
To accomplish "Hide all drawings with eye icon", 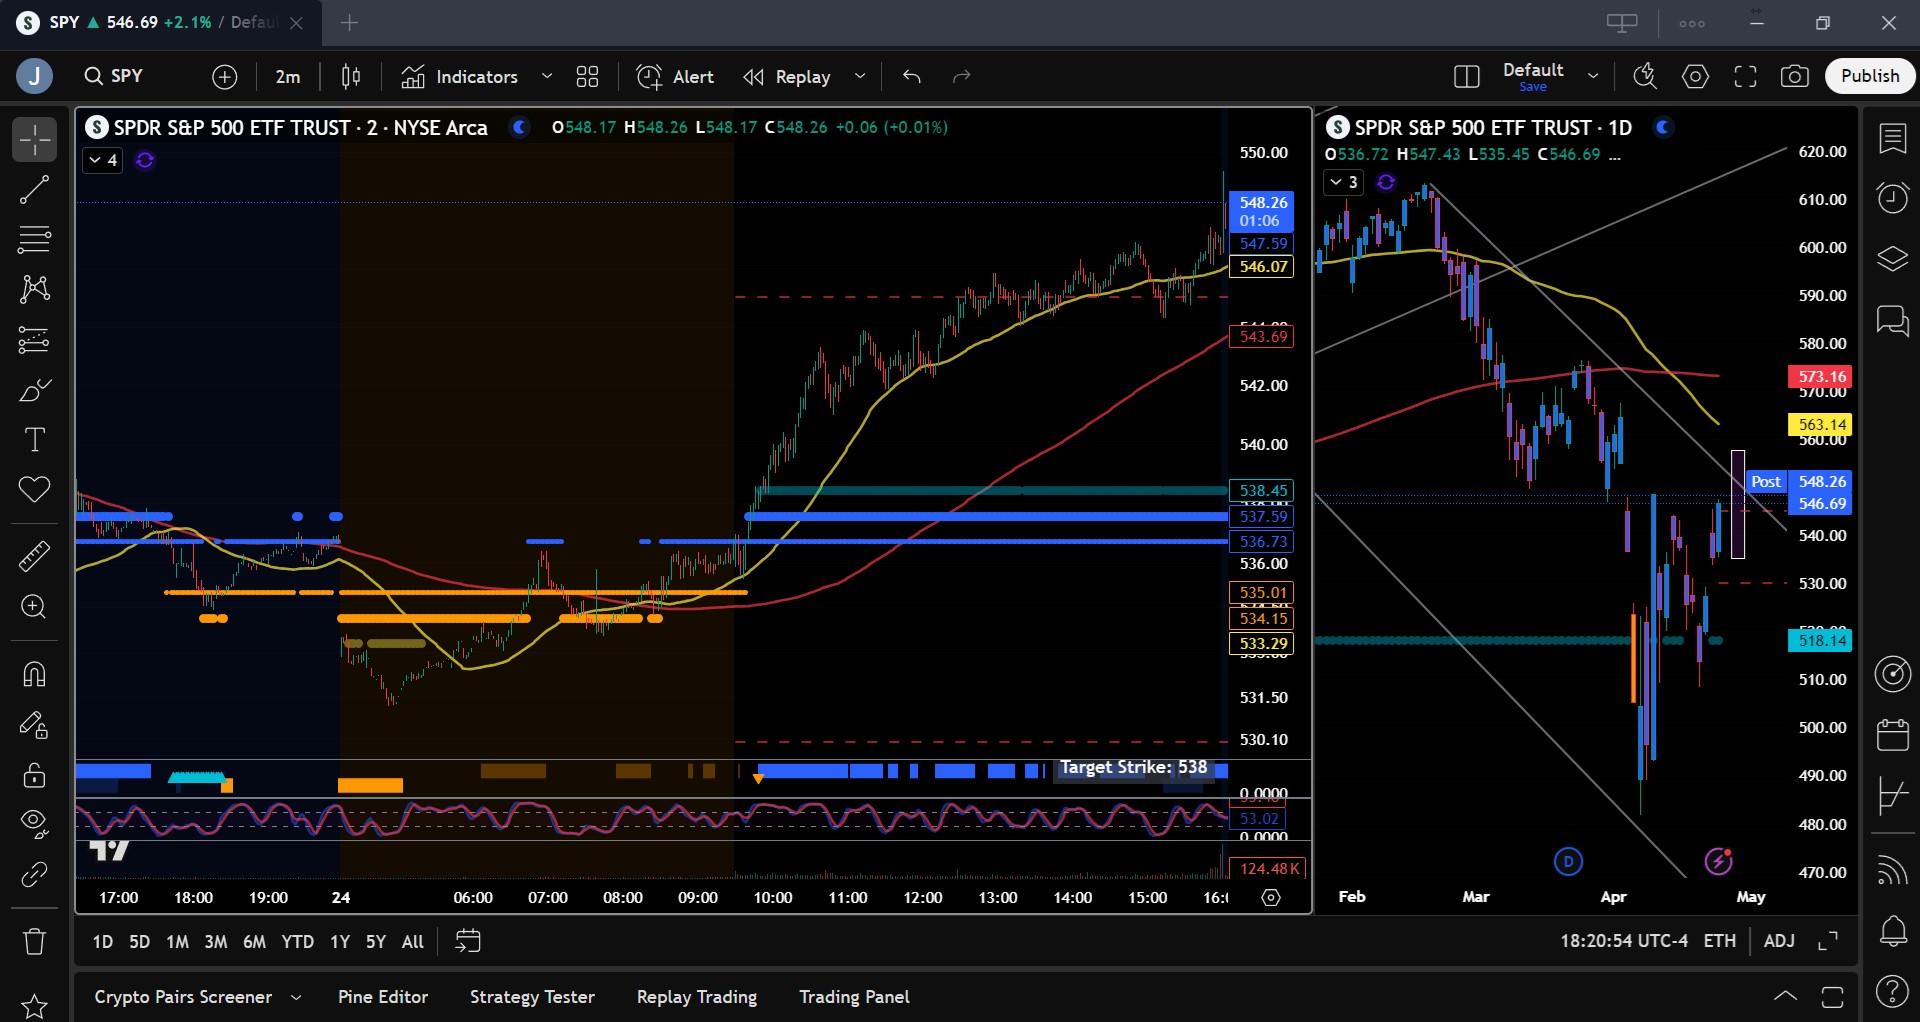I will [34, 823].
